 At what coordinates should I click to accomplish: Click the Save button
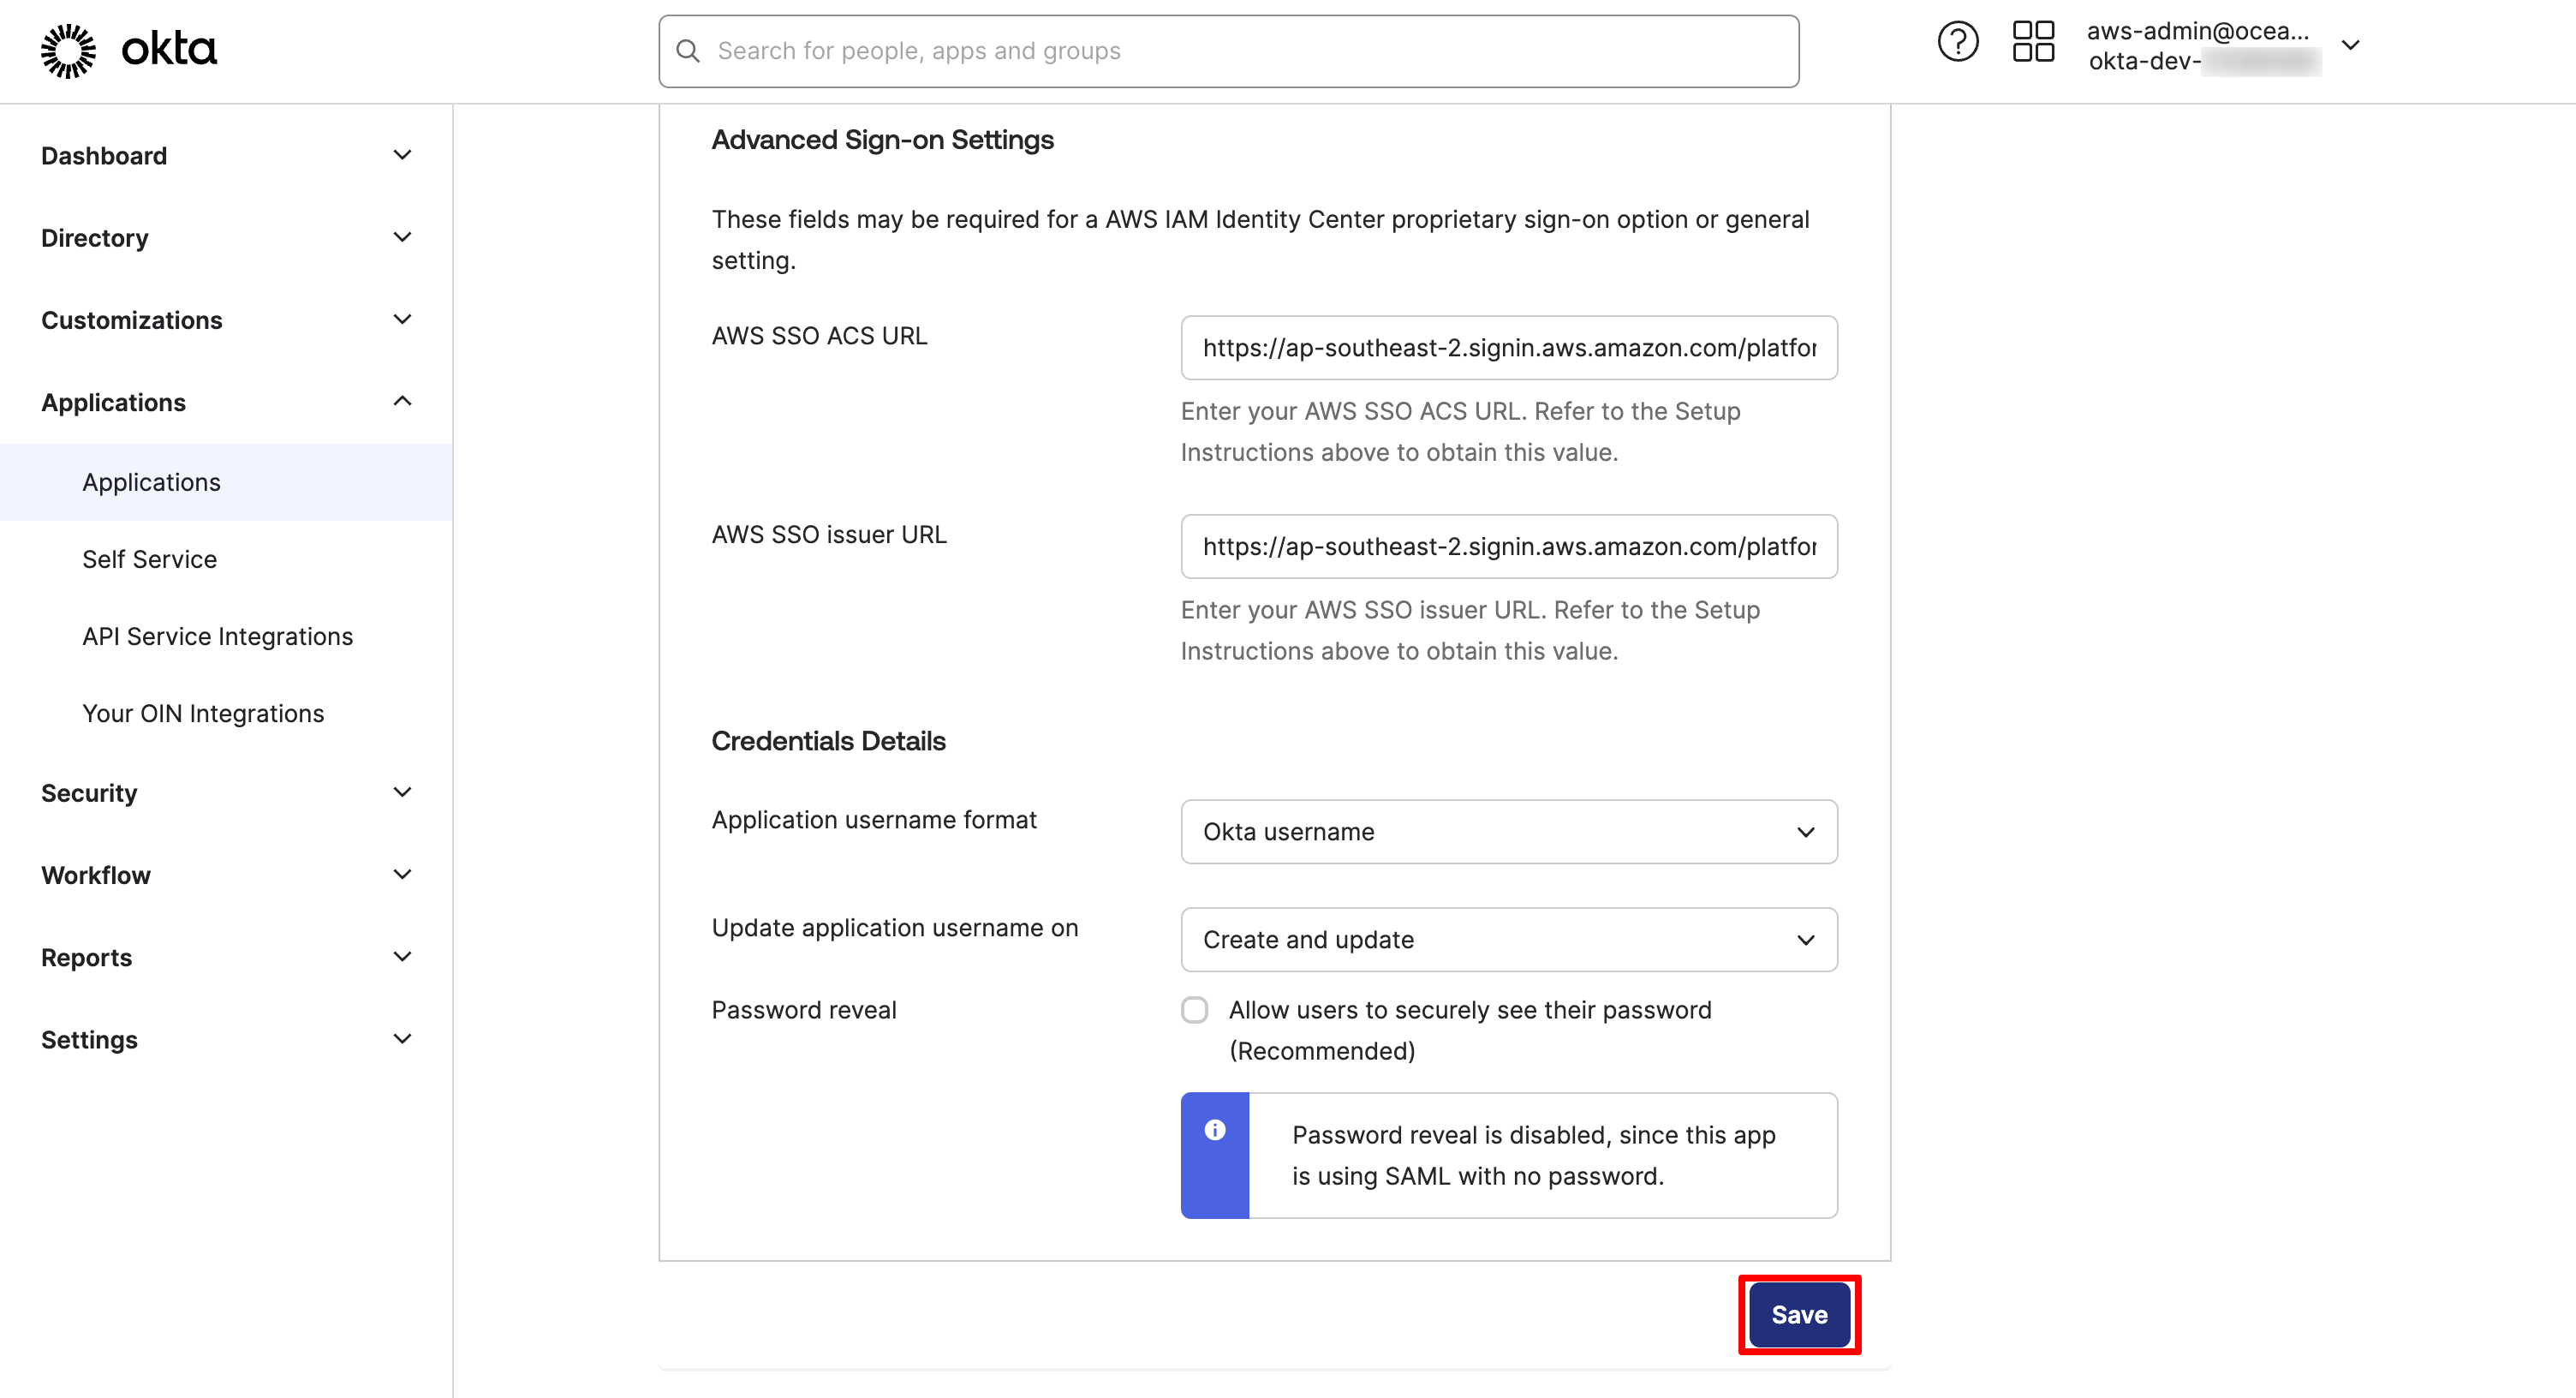coord(1798,1314)
